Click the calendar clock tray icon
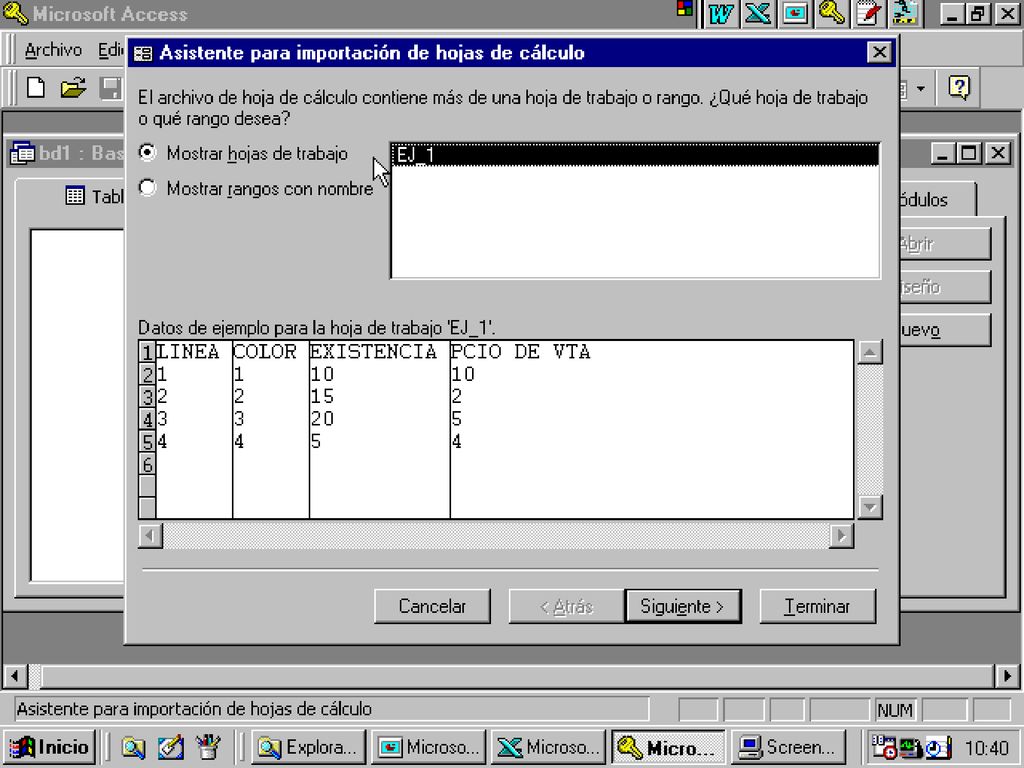This screenshot has width=1024, height=768. 884,747
